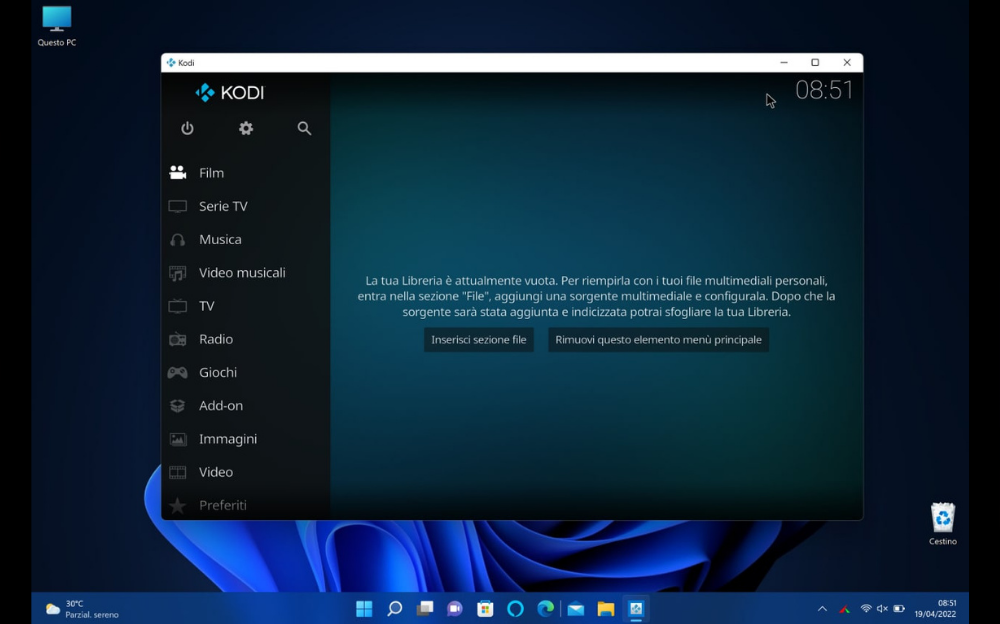Viewport: 1000px width, 624px height.
Task: Select Film in main menu
Action: (211, 173)
